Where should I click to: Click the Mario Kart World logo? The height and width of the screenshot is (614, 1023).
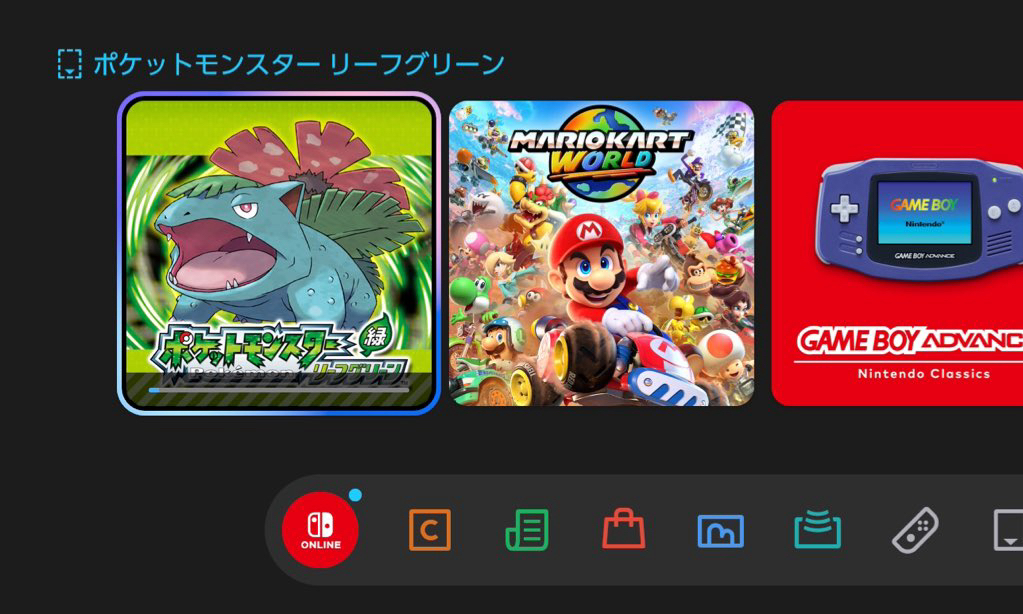[x=600, y=152]
